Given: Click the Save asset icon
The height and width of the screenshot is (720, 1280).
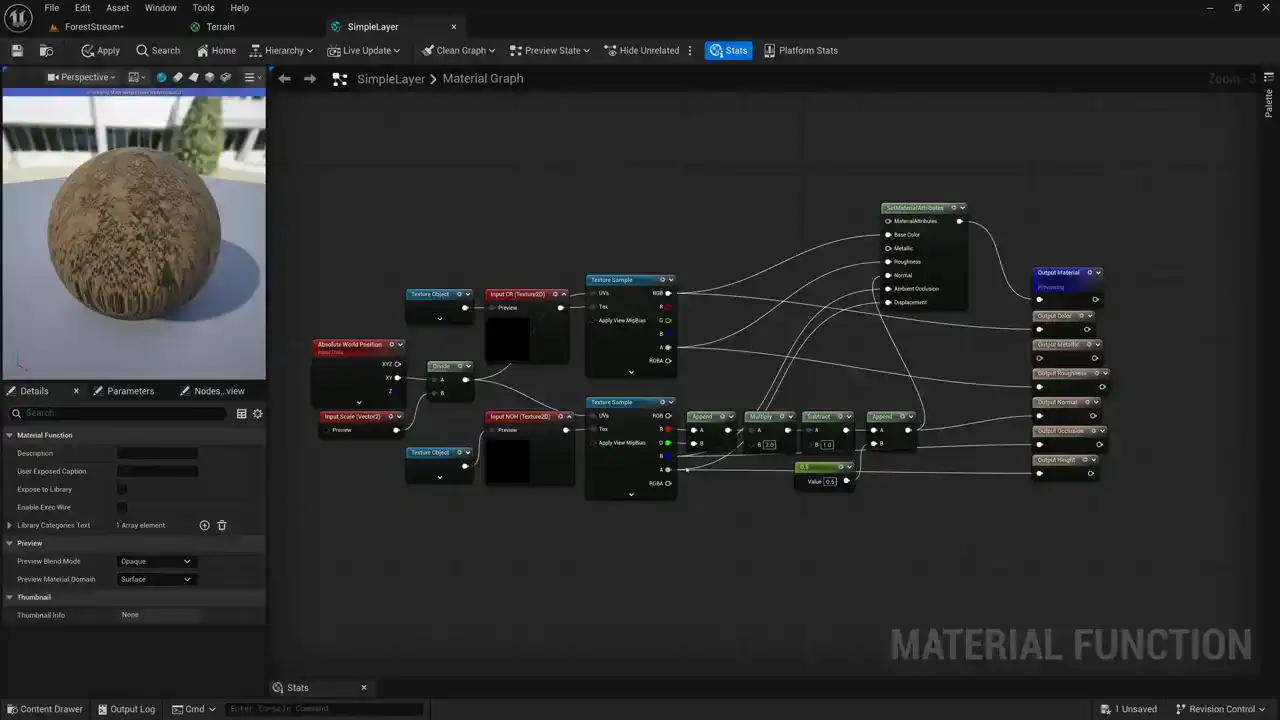Looking at the screenshot, I should [x=17, y=51].
